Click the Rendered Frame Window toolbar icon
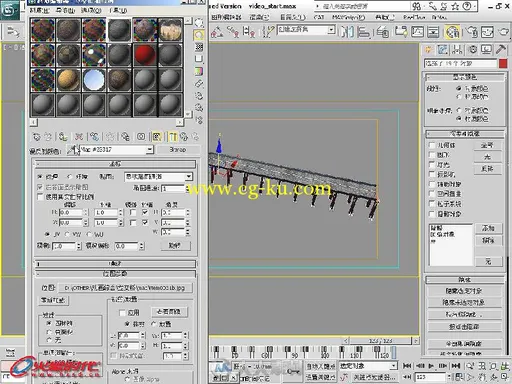This screenshot has height=384, width=512. (487, 32)
